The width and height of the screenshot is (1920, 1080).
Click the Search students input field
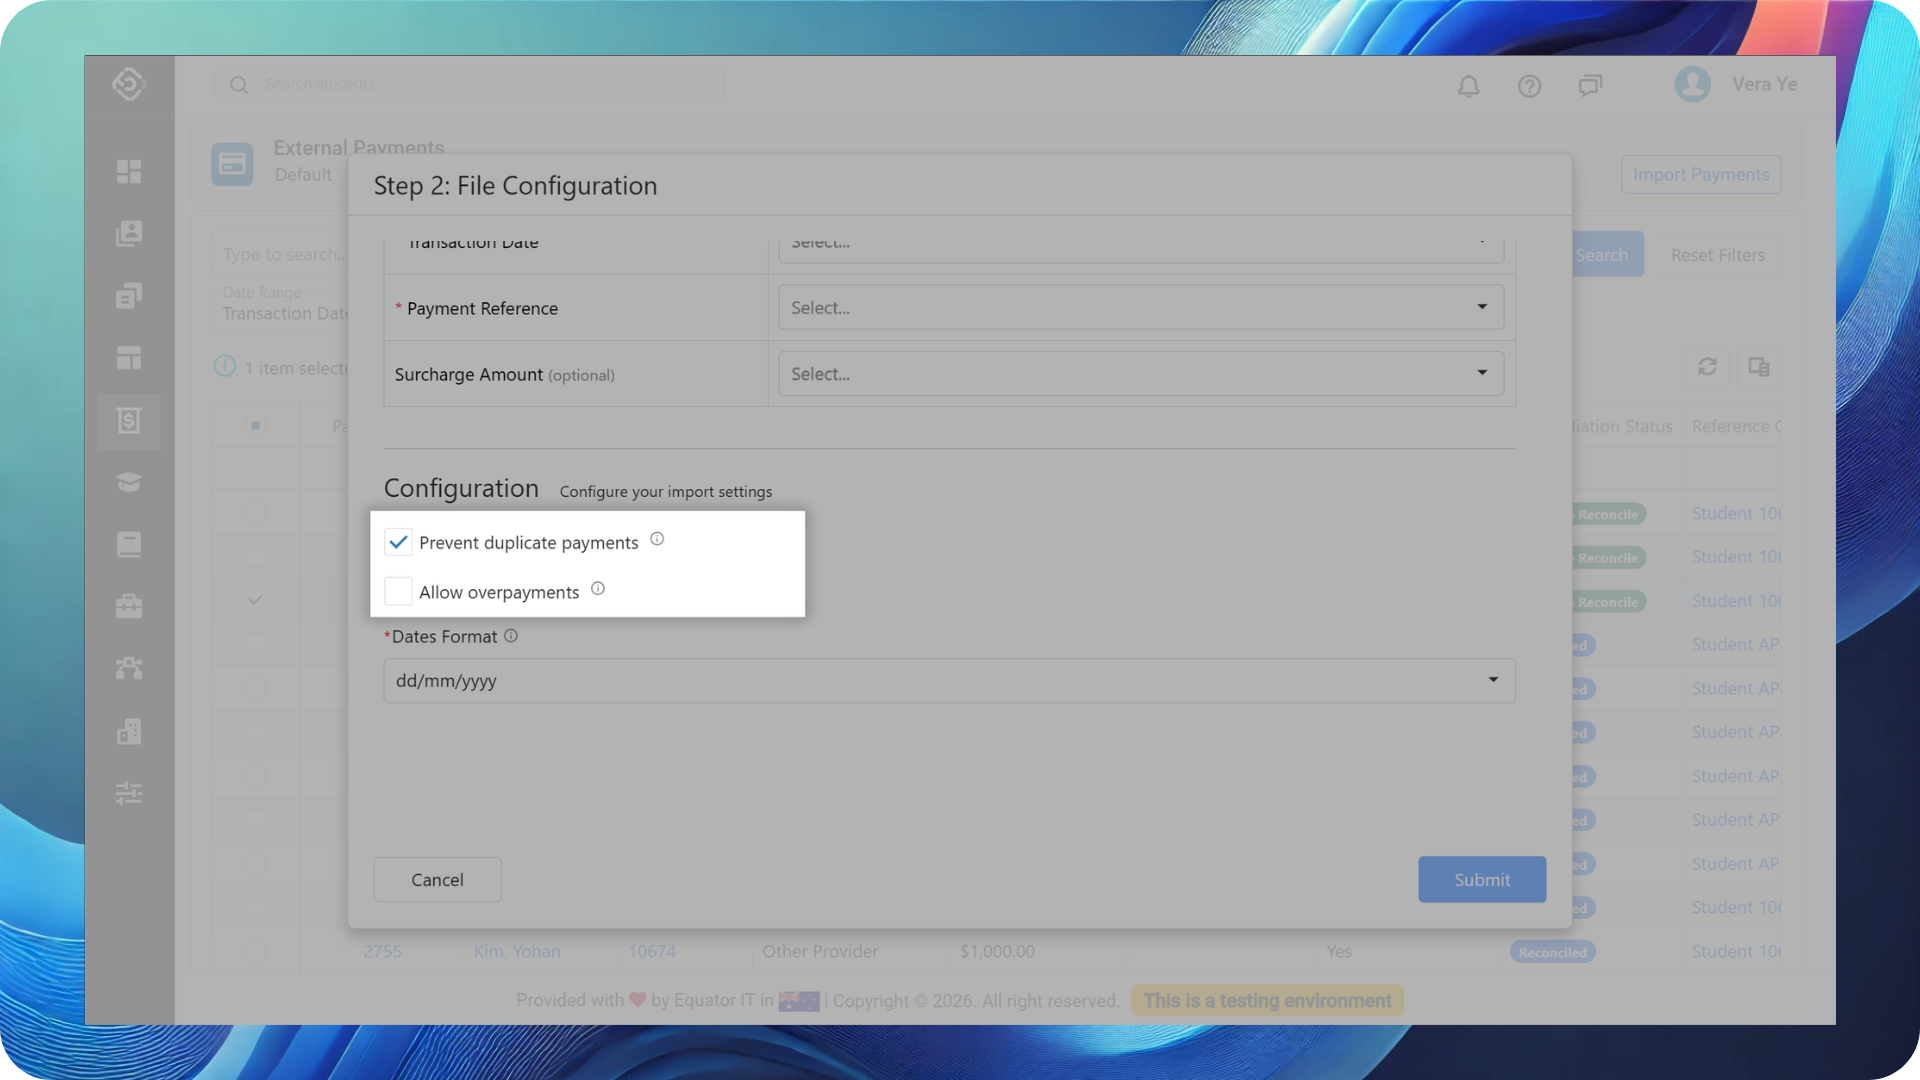(480, 85)
